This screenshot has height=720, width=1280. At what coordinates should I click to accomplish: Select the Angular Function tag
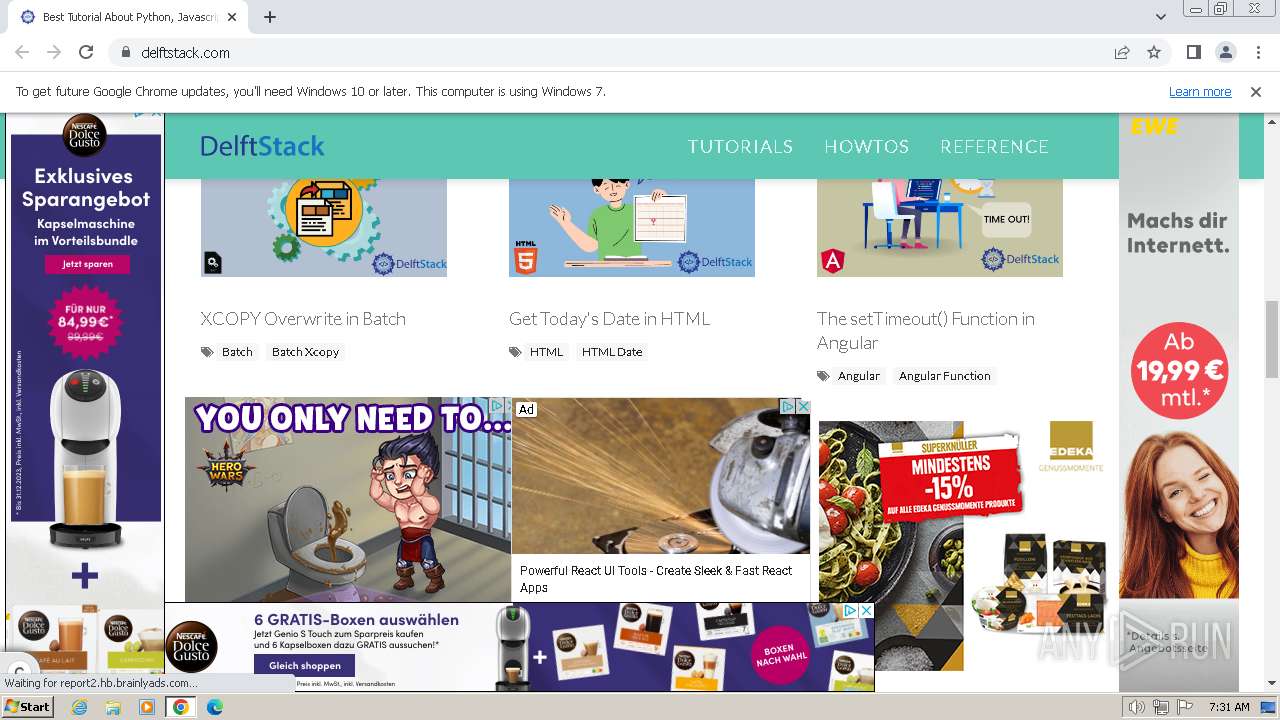point(944,376)
